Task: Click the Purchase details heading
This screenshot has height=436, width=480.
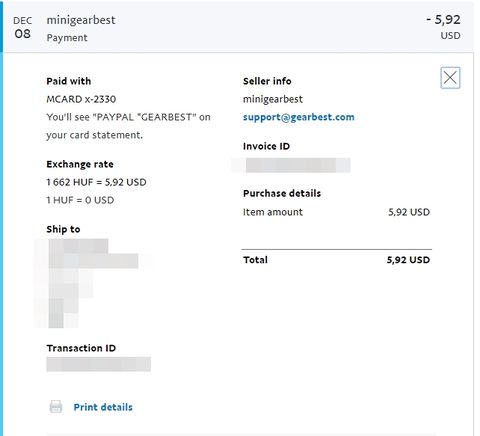Action: click(282, 193)
